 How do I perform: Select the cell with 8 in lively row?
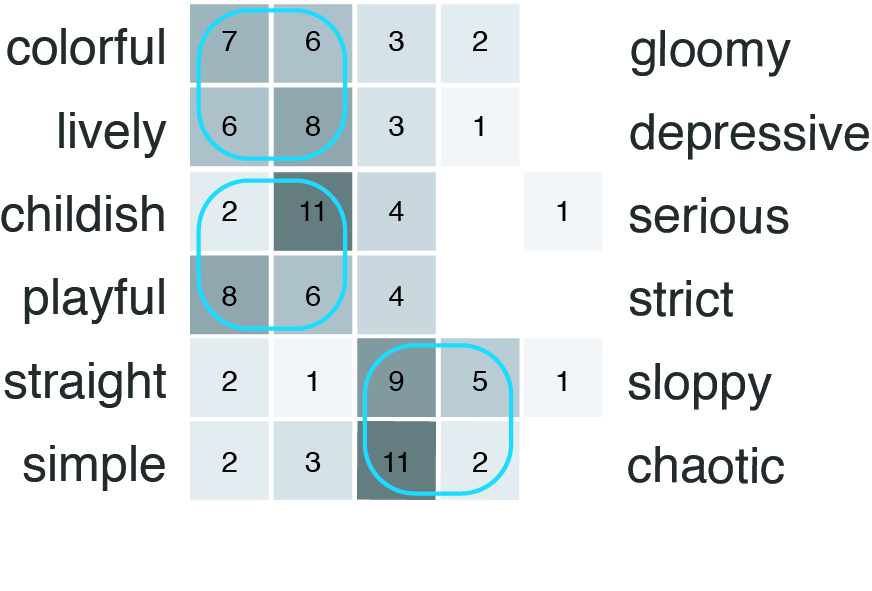pyautogui.click(x=313, y=128)
